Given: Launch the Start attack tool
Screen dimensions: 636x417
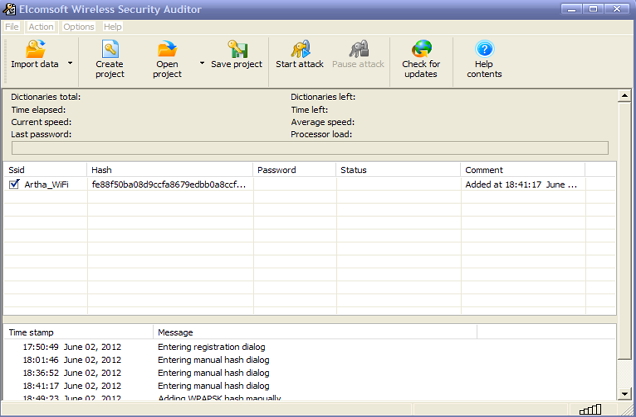Looking at the screenshot, I should click(300, 54).
